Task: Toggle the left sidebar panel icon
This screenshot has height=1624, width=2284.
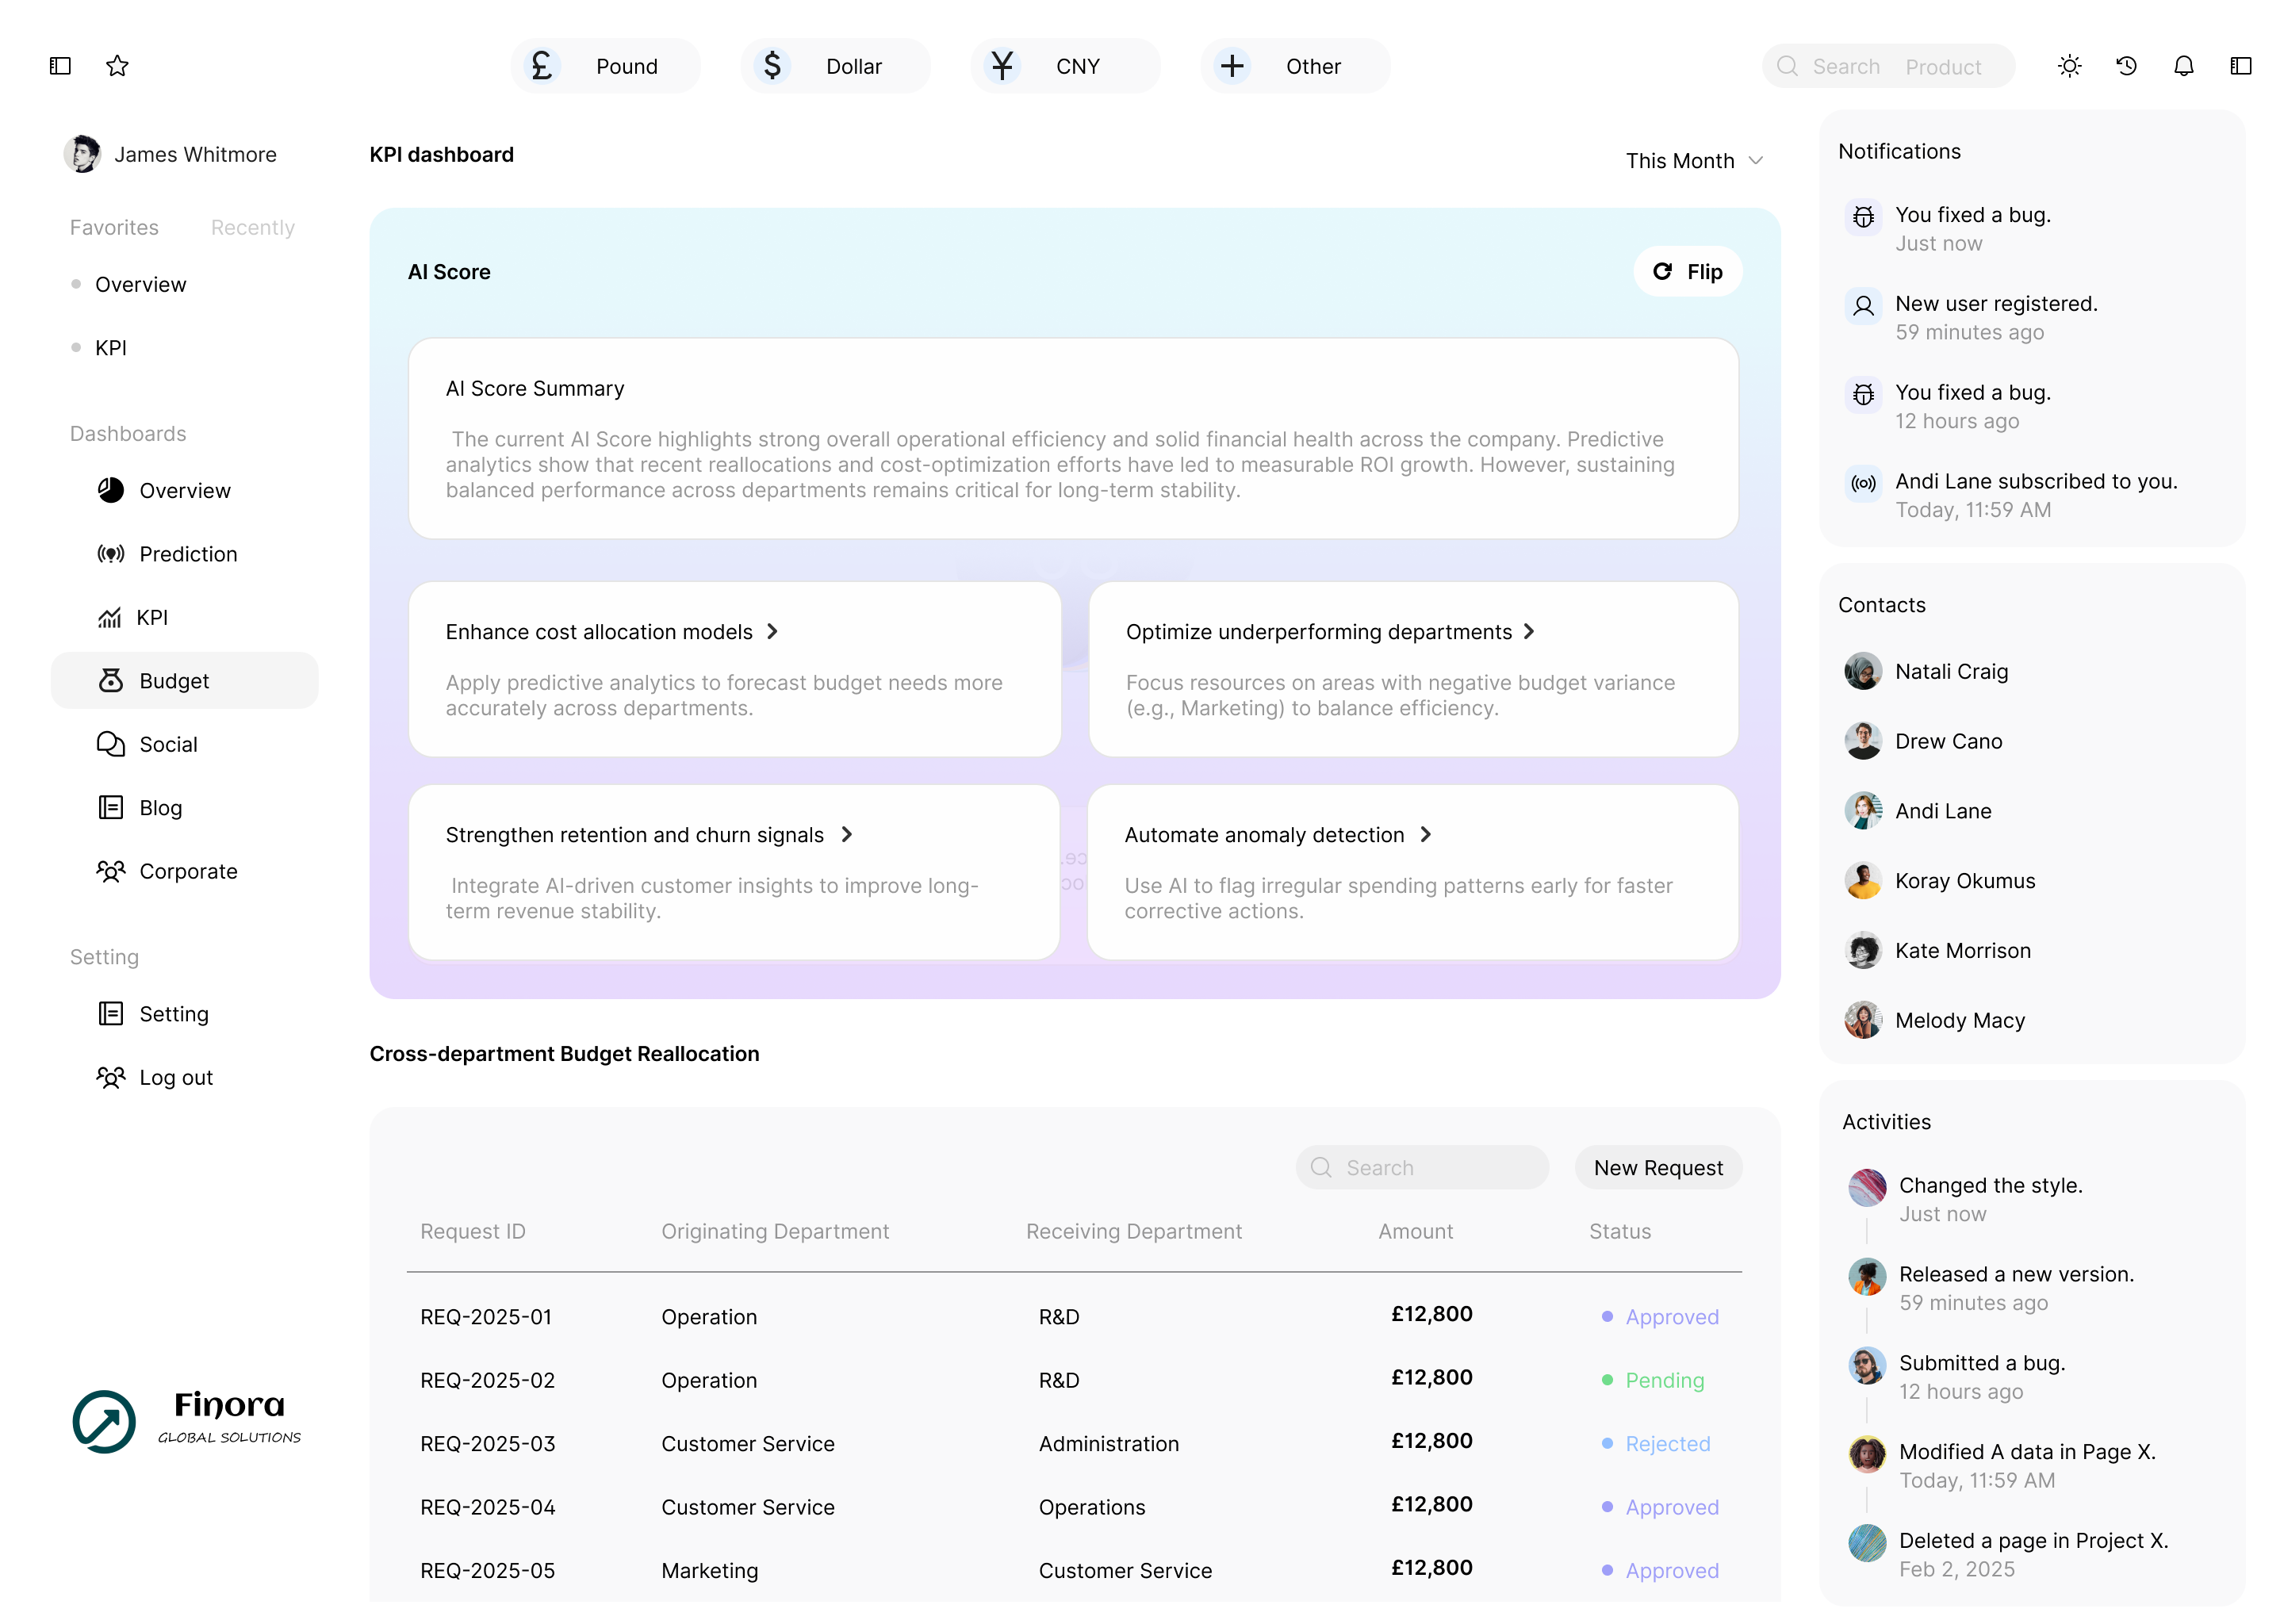Action: [60, 66]
